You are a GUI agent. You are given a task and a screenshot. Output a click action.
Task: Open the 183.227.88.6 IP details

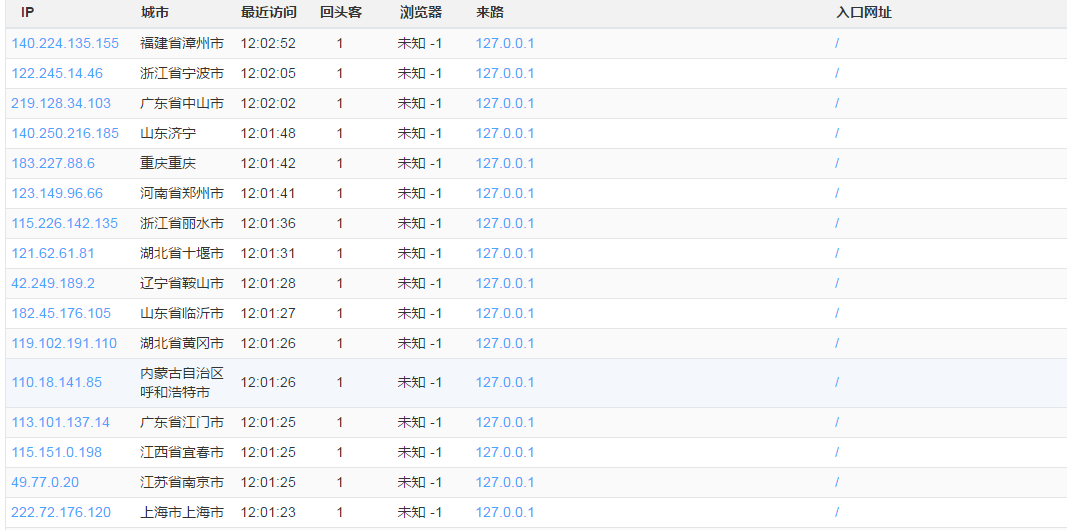[53, 163]
